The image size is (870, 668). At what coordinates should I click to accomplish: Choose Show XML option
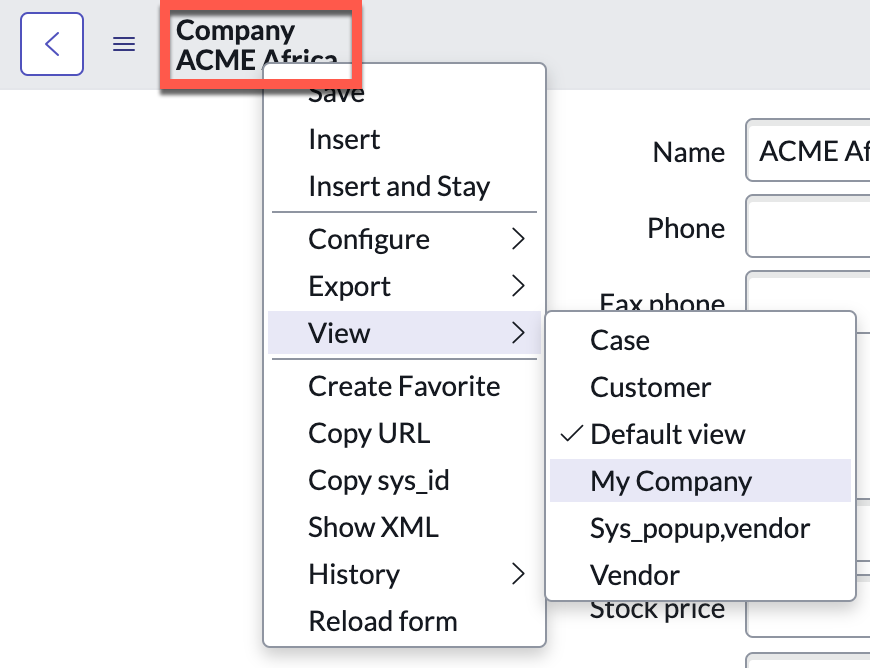[404, 527]
